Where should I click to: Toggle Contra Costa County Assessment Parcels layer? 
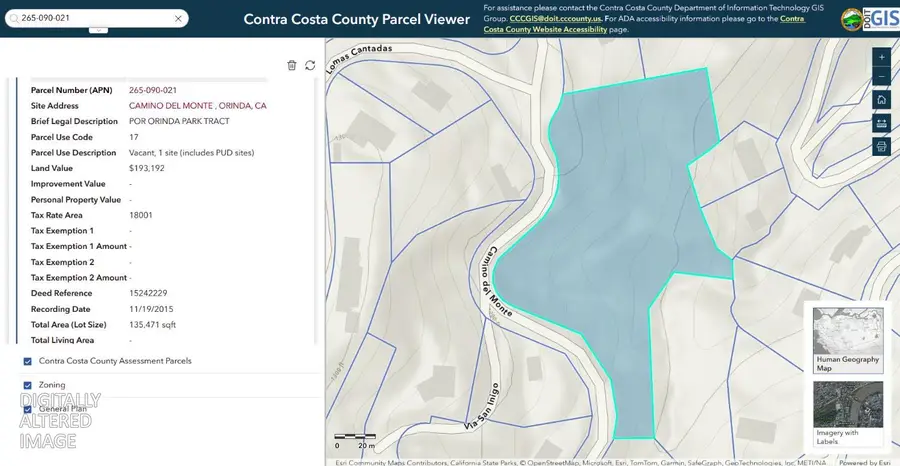(x=28, y=362)
